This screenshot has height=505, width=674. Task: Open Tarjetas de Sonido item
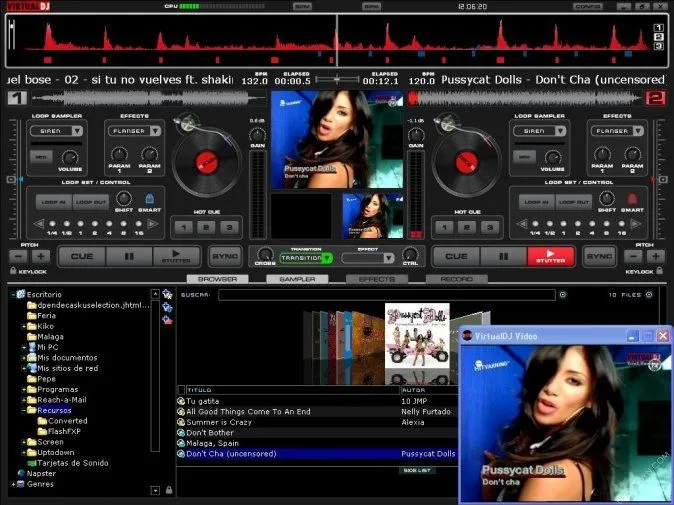(x=73, y=463)
